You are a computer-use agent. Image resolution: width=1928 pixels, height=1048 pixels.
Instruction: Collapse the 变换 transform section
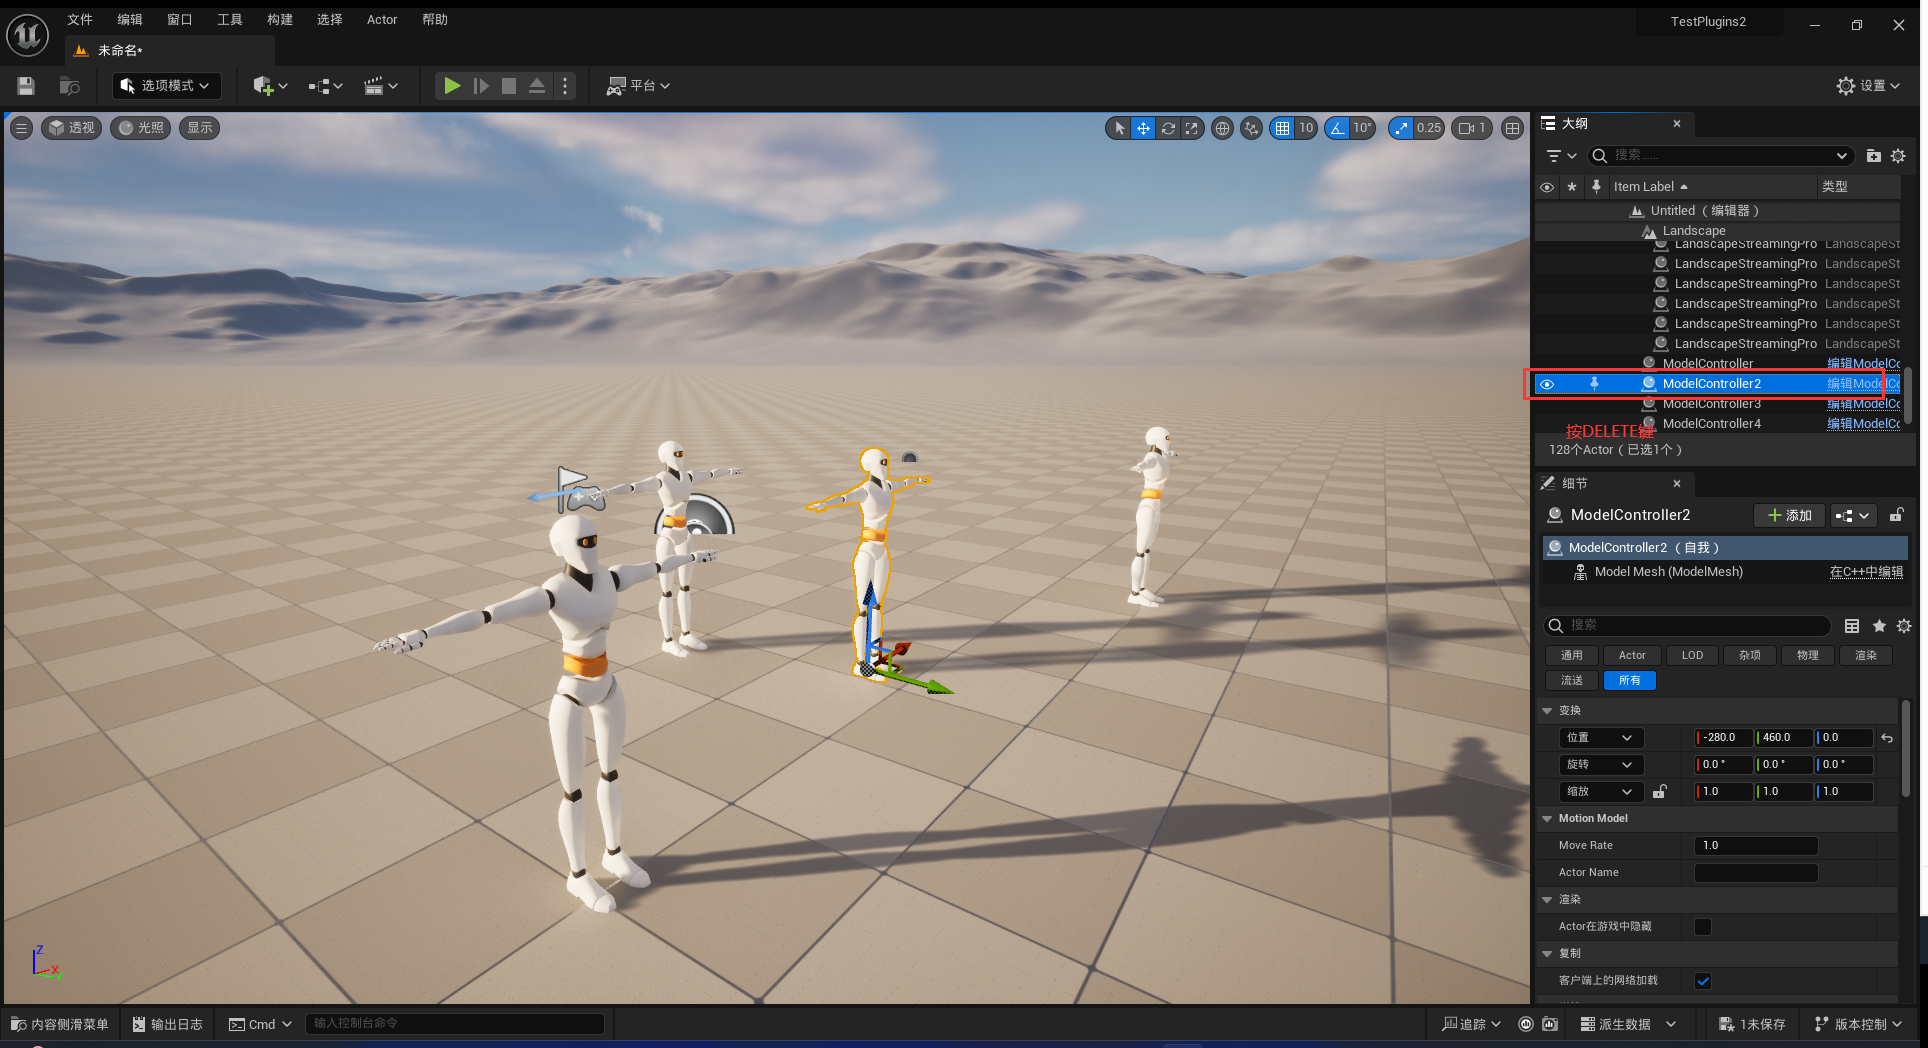[x=1548, y=711]
